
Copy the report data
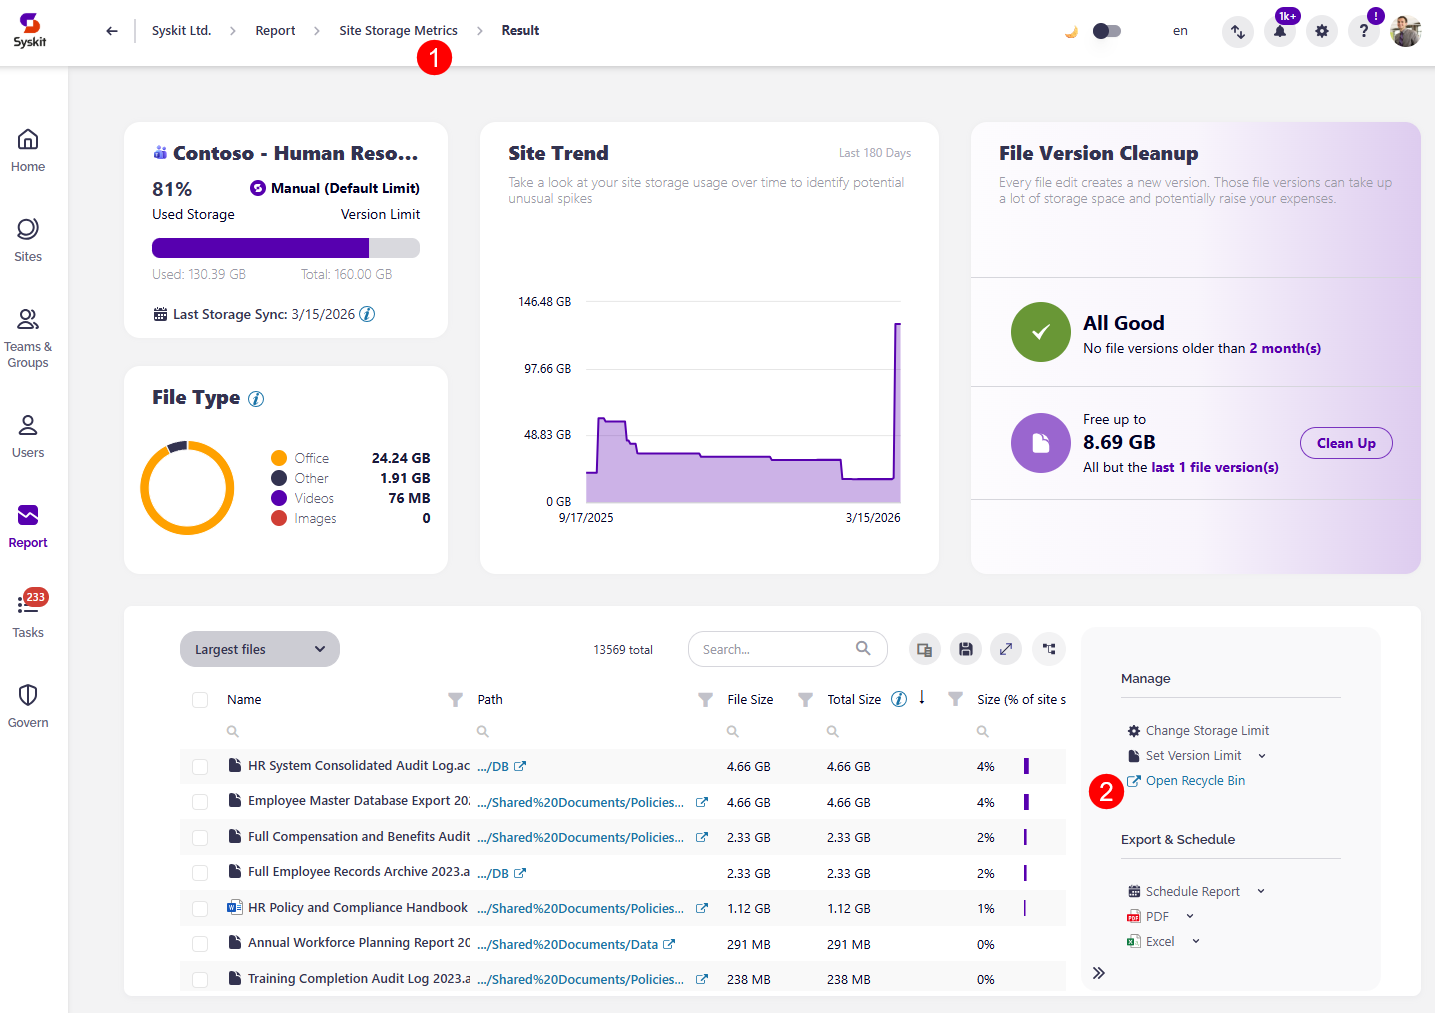click(924, 649)
